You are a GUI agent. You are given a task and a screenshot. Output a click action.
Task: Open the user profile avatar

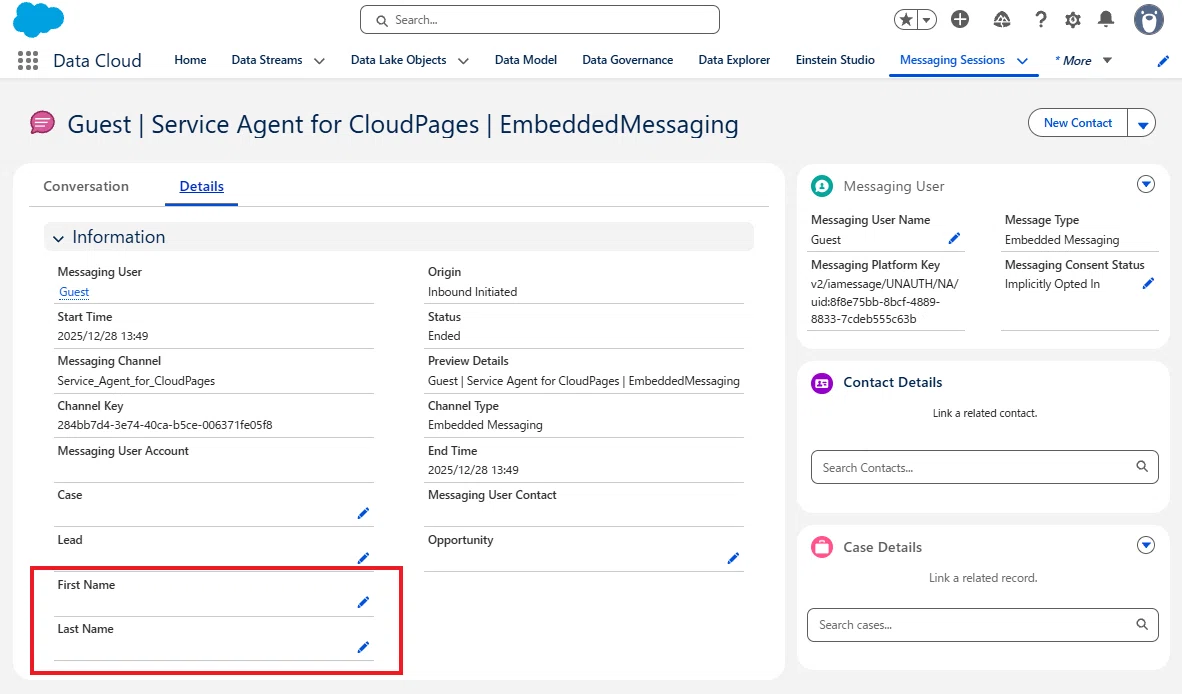pyautogui.click(x=1149, y=20)
